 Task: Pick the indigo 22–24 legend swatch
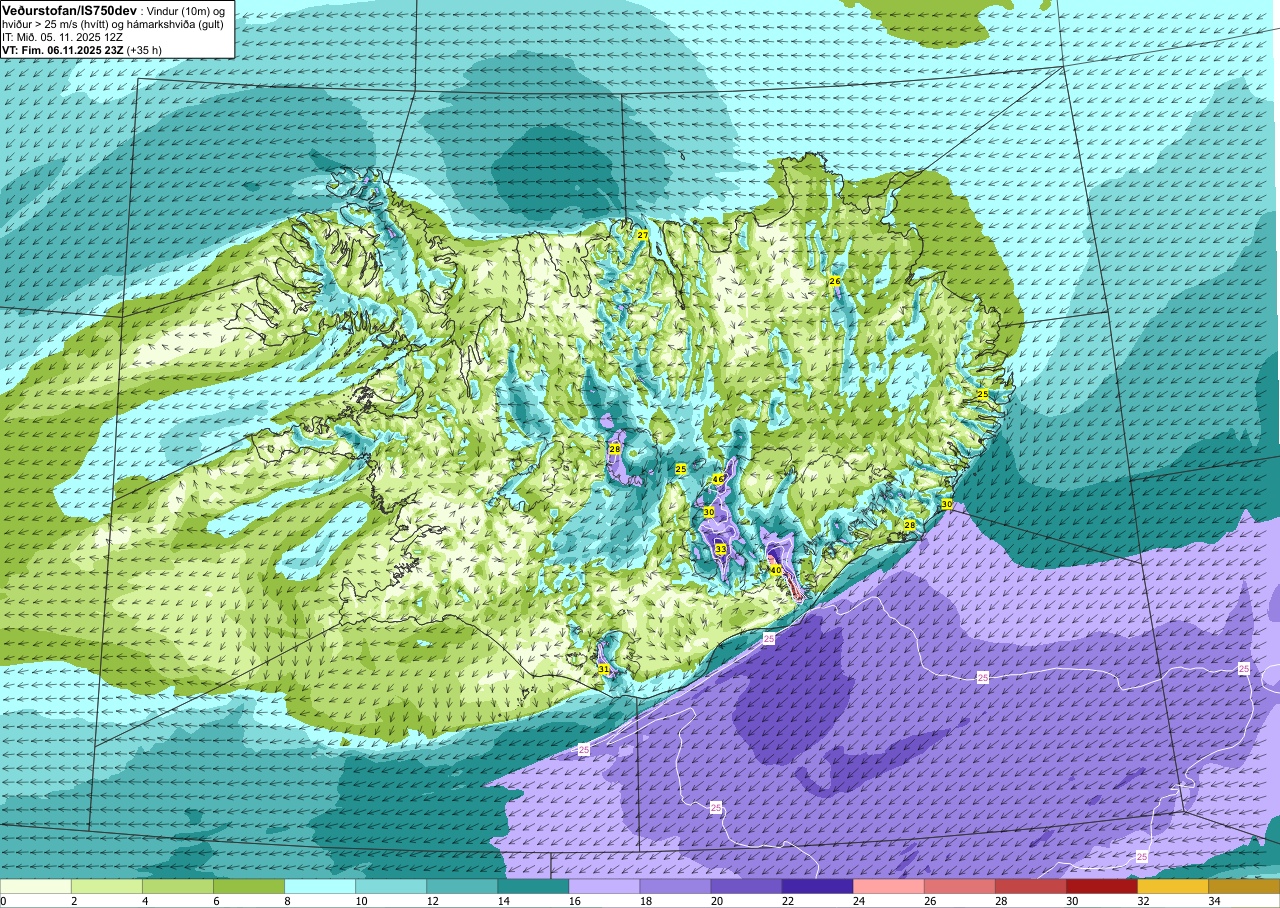tap(817, 886)
